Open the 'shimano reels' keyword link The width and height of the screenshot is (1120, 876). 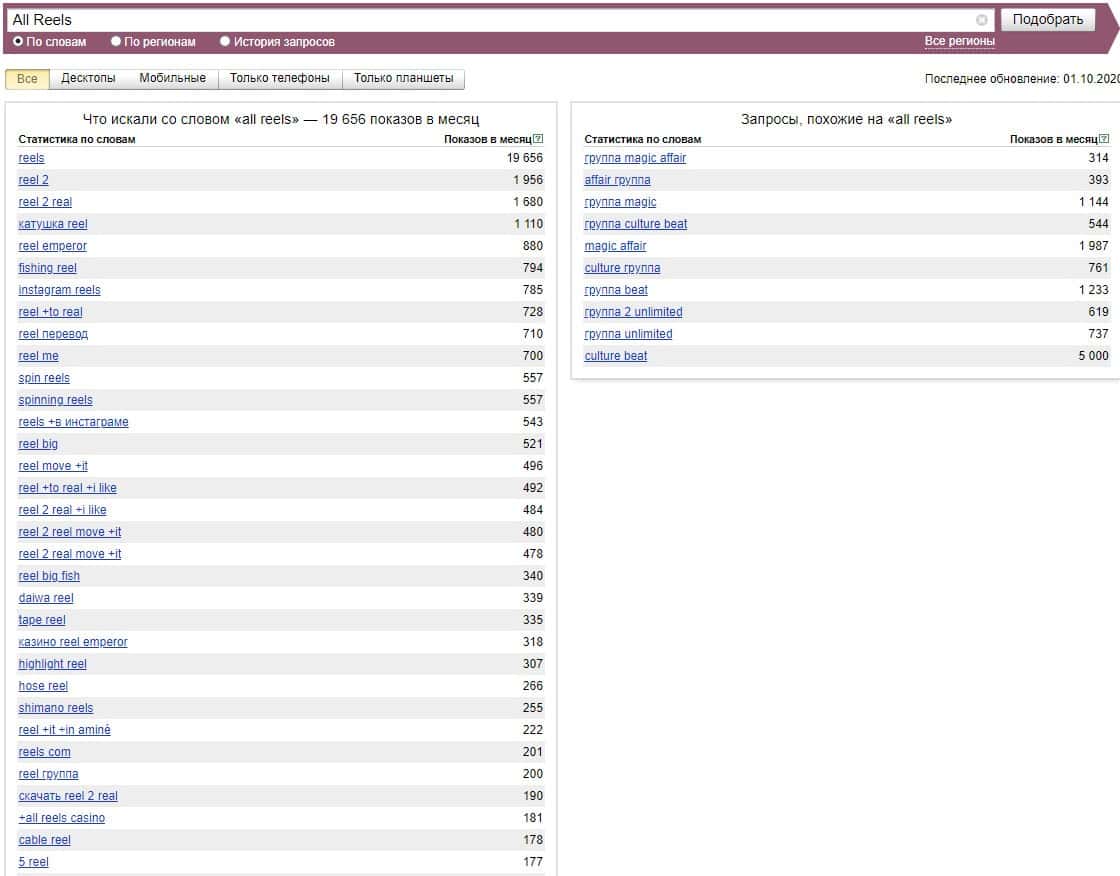tap(55, 708)
